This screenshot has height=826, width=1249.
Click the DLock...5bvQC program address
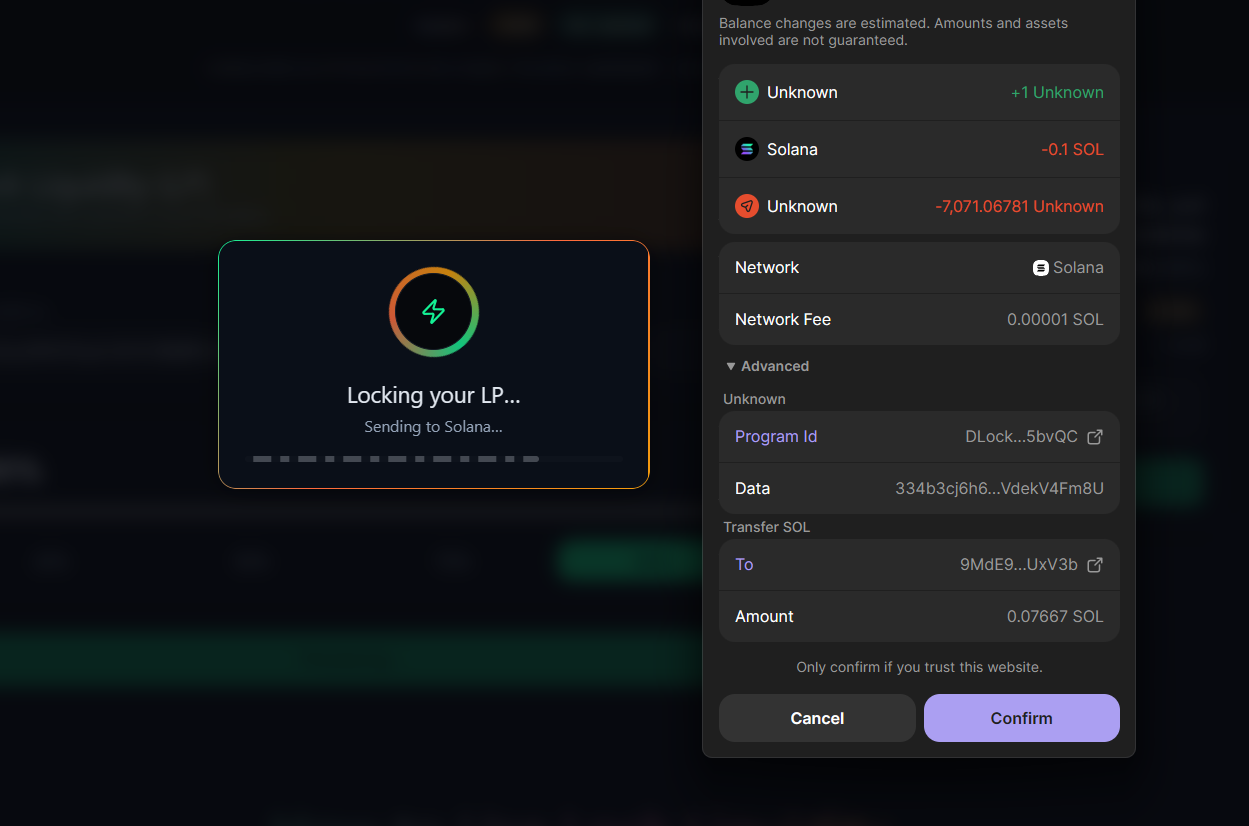tap(1021, 437)
